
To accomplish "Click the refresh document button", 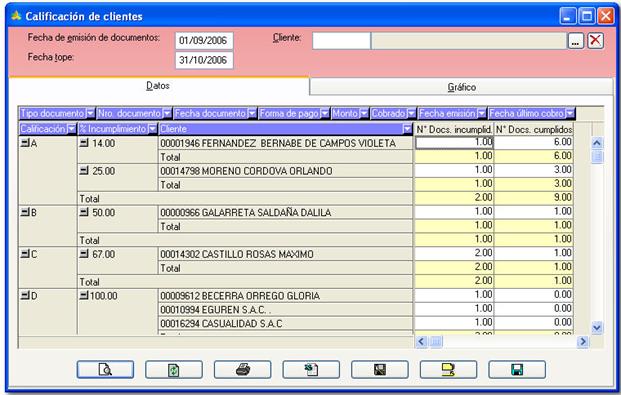I will point(174,370).
